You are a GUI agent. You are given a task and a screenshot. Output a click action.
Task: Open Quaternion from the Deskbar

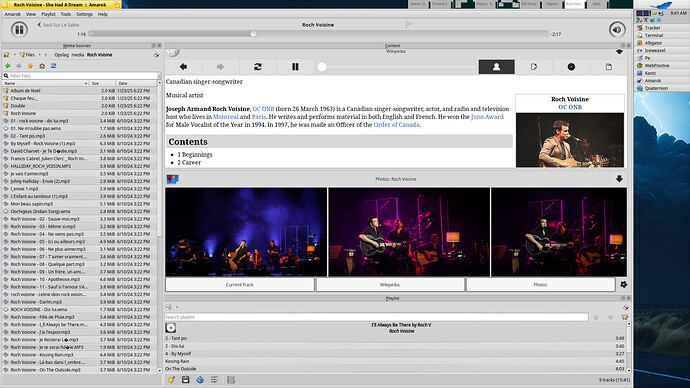tap(656, 88)
